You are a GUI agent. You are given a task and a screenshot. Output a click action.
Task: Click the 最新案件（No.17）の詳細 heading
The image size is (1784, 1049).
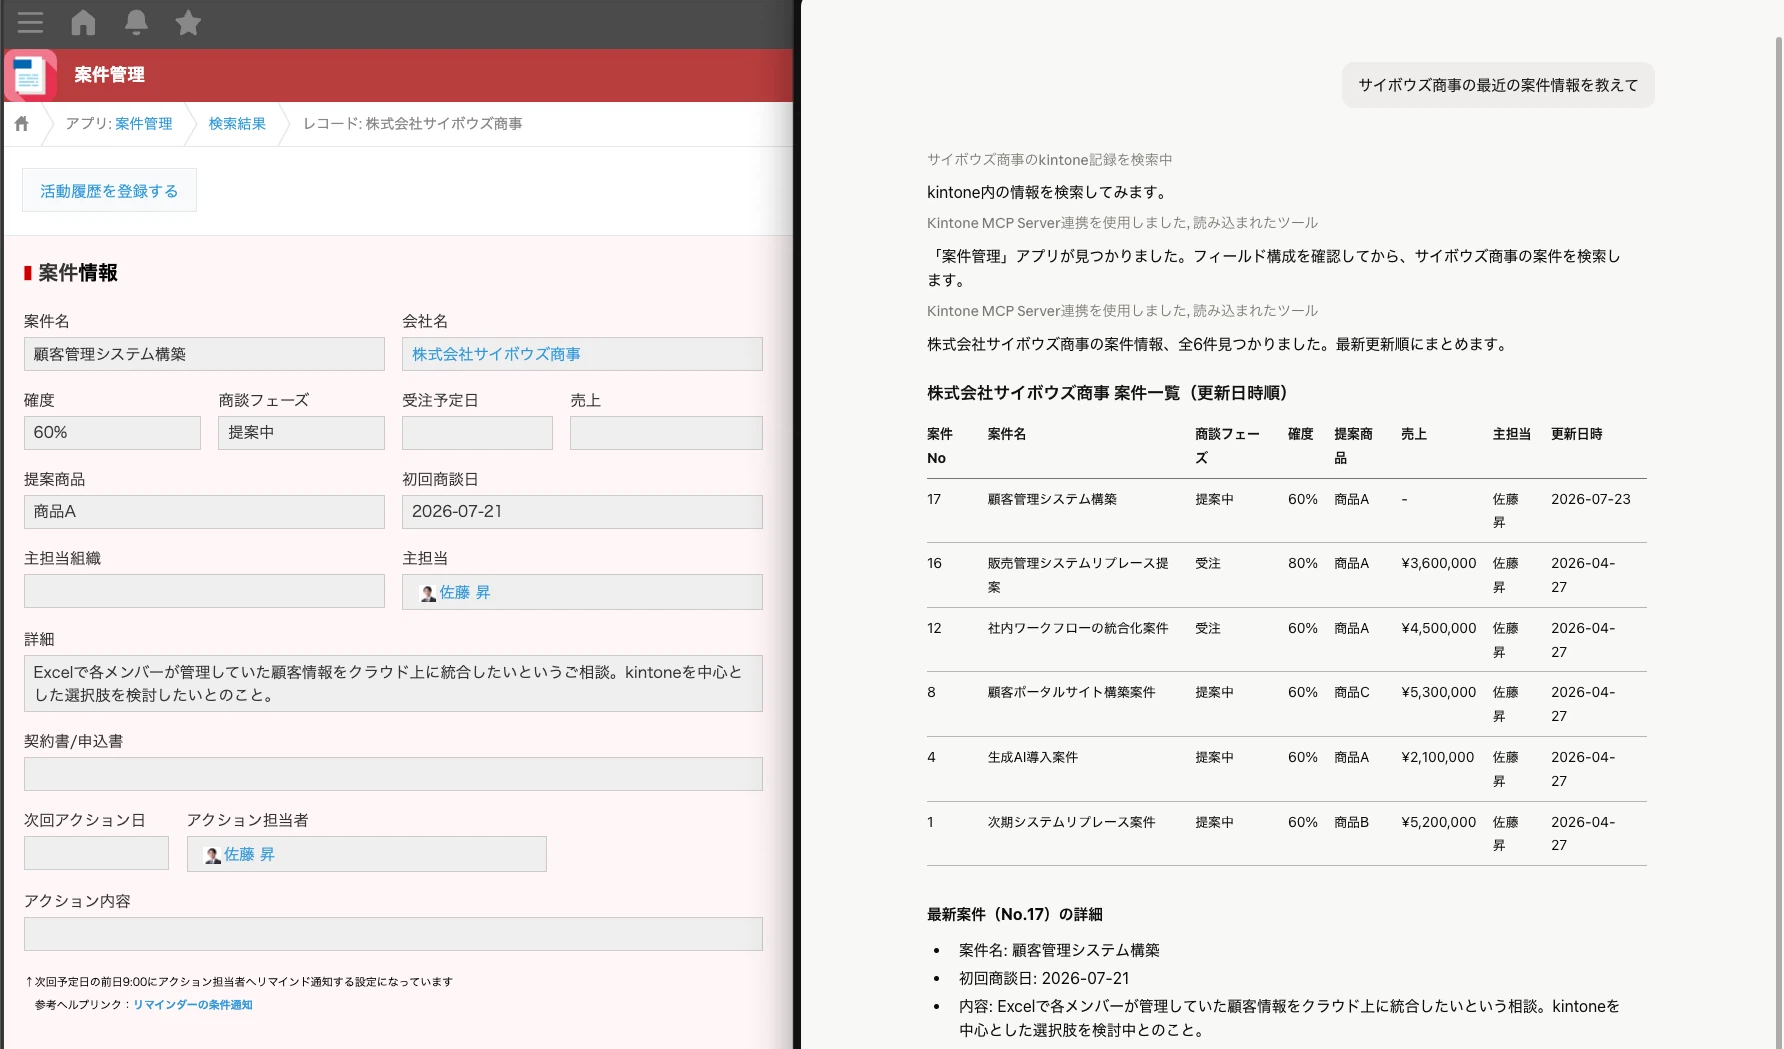tap(1014, 914)
